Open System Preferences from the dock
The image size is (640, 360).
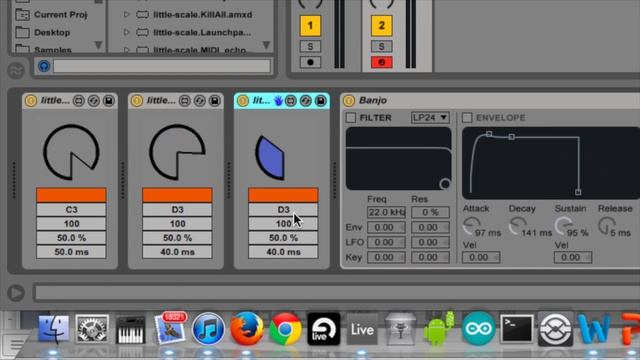(92, 329)
